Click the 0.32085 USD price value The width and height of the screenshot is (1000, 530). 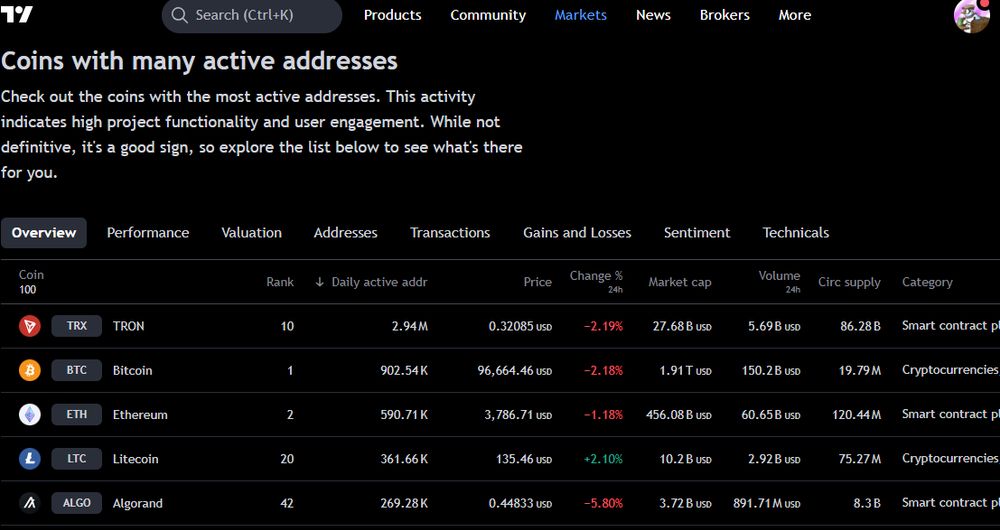click(520, 326)
